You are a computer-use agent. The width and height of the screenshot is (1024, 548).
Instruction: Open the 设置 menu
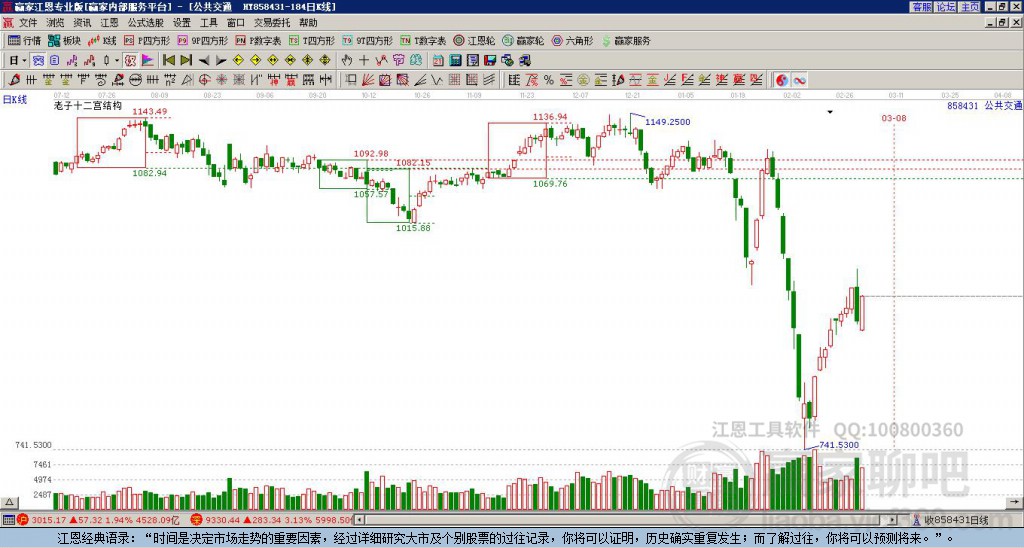tap(182, 23)
